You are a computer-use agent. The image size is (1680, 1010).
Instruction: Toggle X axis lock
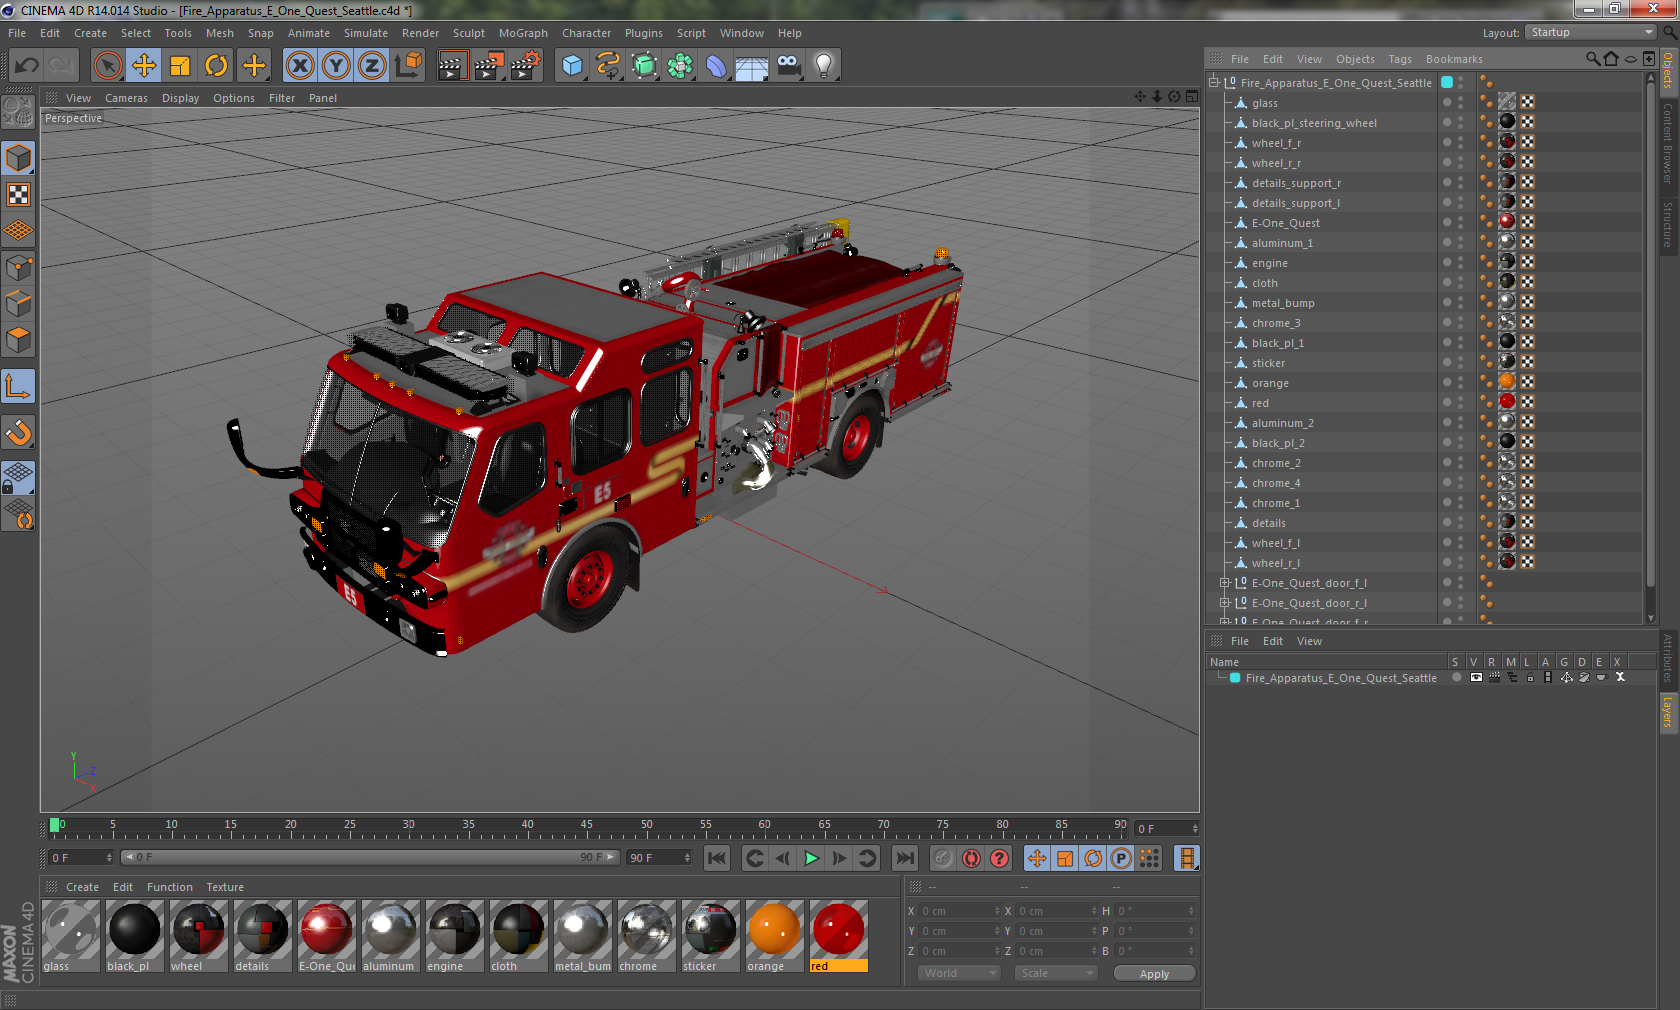pyautogui.click(x=299, y=66)
